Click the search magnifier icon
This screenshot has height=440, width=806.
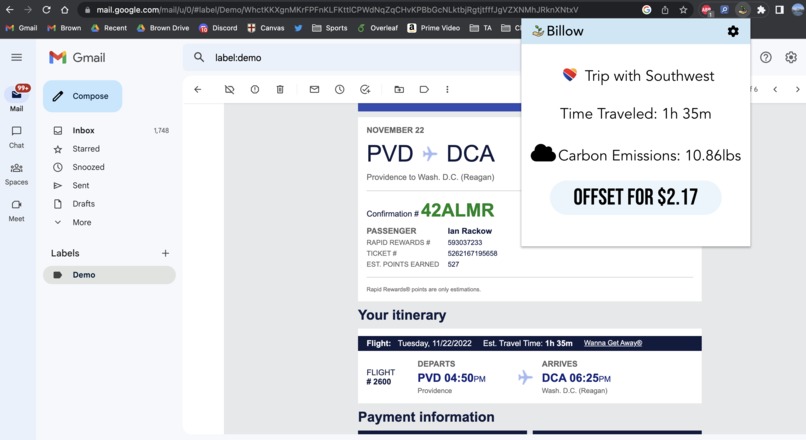(x=199, y=58)
